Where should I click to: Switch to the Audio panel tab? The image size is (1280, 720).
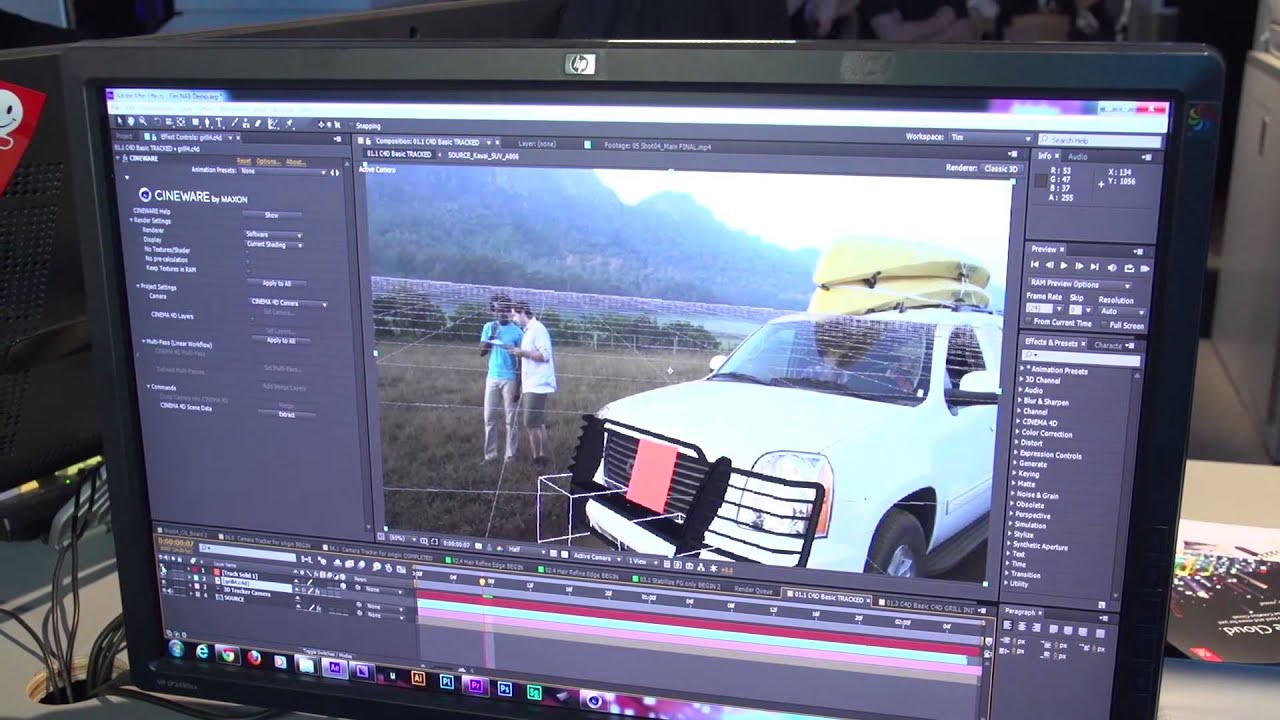click(x=1078, y=157)
